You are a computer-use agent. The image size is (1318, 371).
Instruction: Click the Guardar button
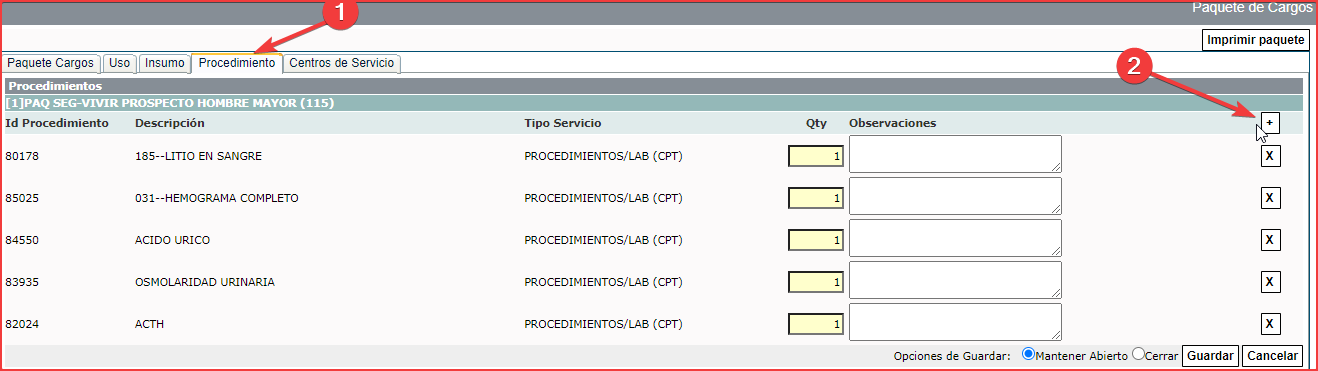coord(1211,356)
